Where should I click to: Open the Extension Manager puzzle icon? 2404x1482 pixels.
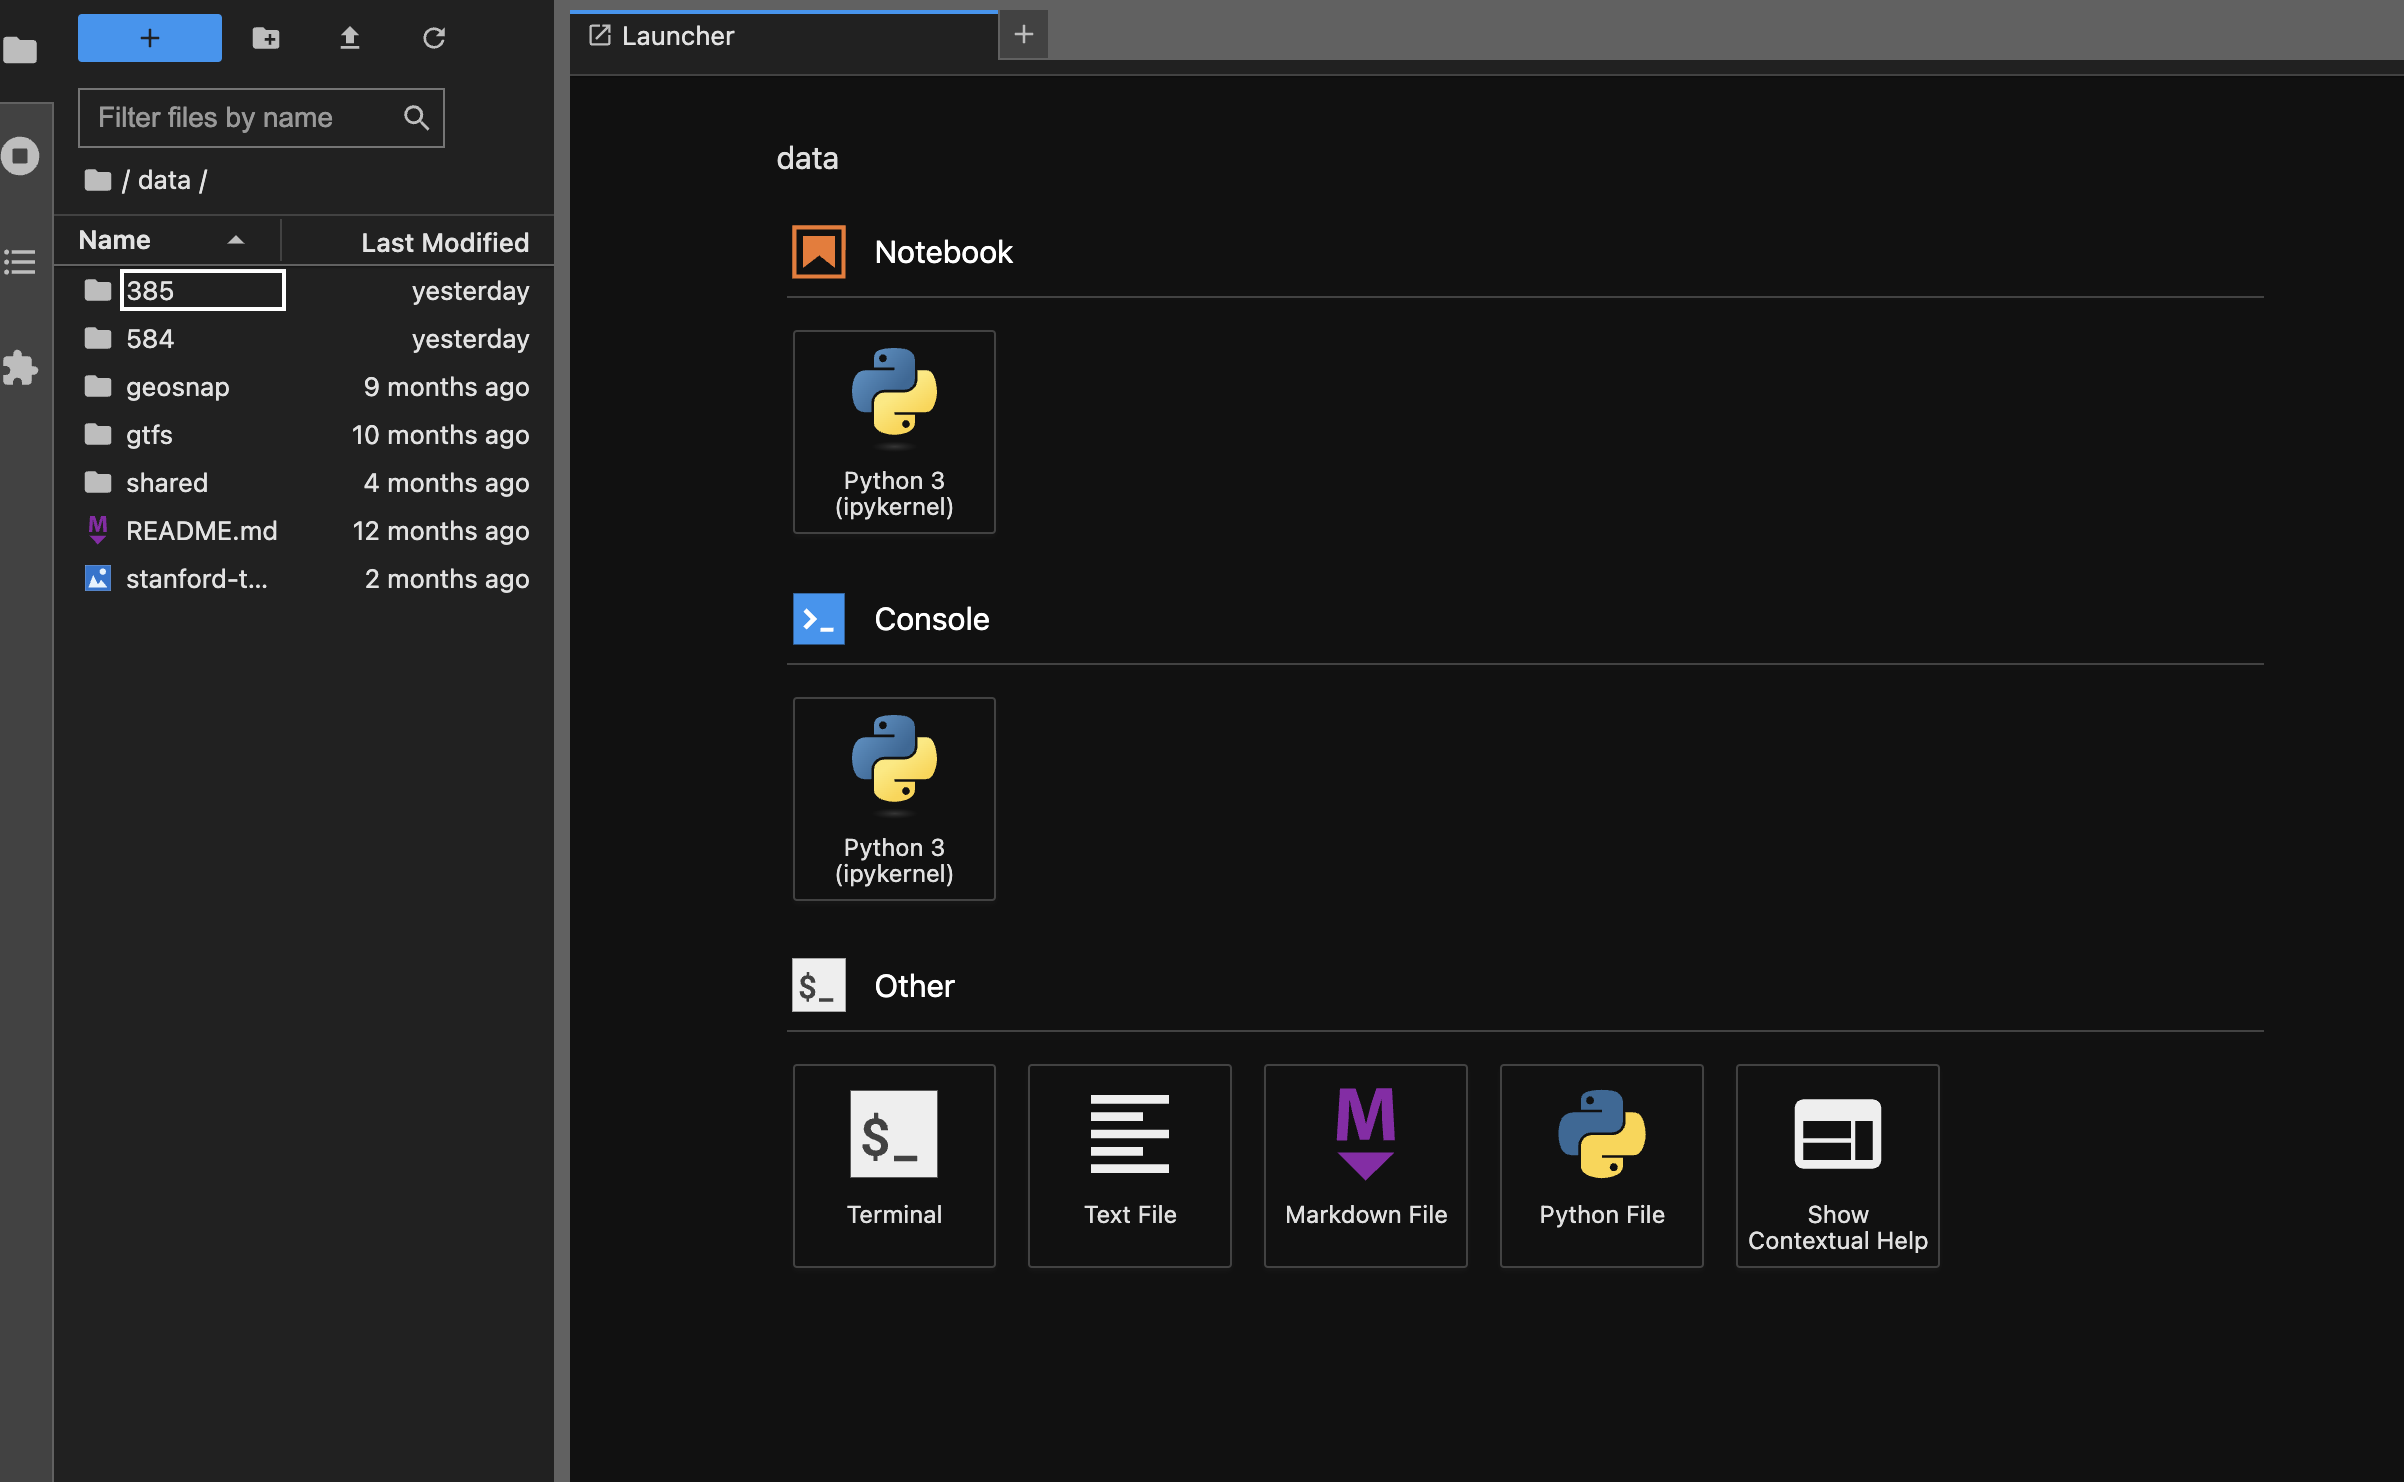(20, 368)
